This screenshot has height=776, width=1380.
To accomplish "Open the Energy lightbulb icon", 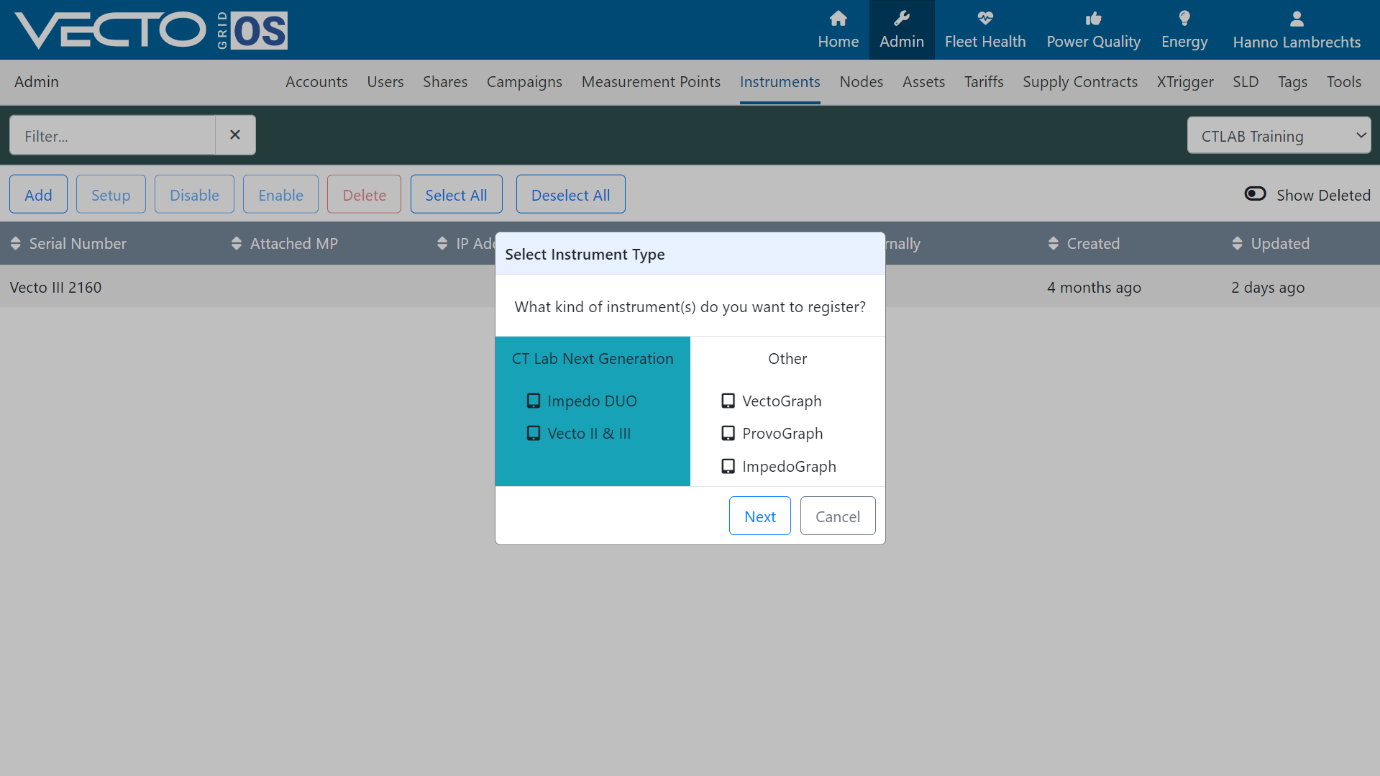I will coord(1184,18).
